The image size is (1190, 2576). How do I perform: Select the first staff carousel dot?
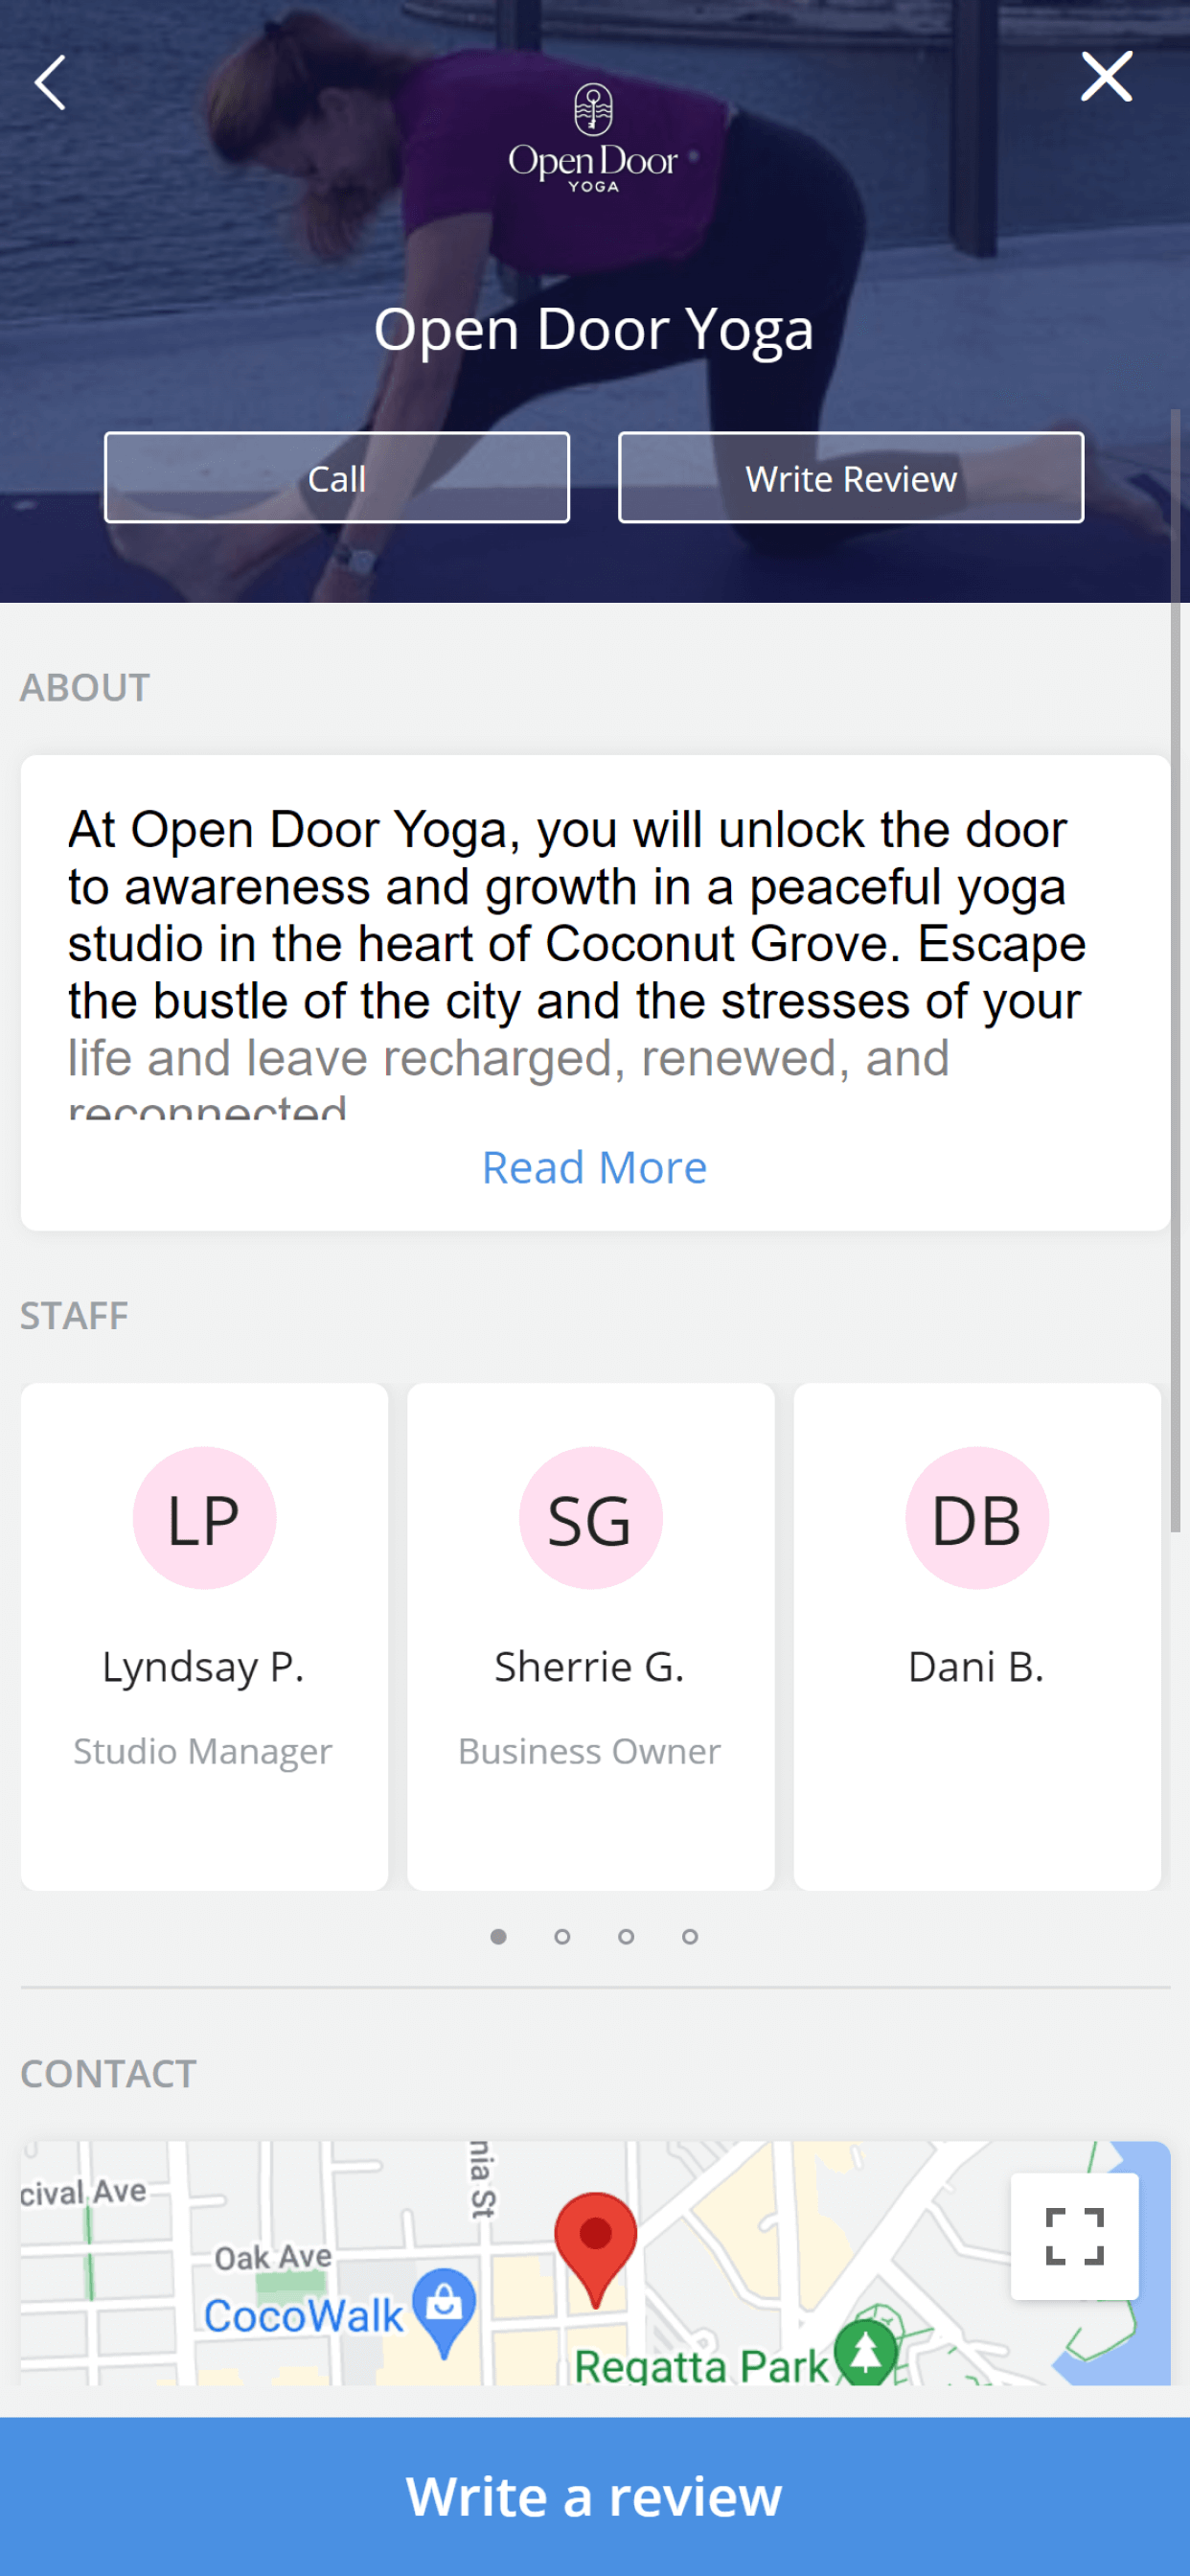[498, 1937]
